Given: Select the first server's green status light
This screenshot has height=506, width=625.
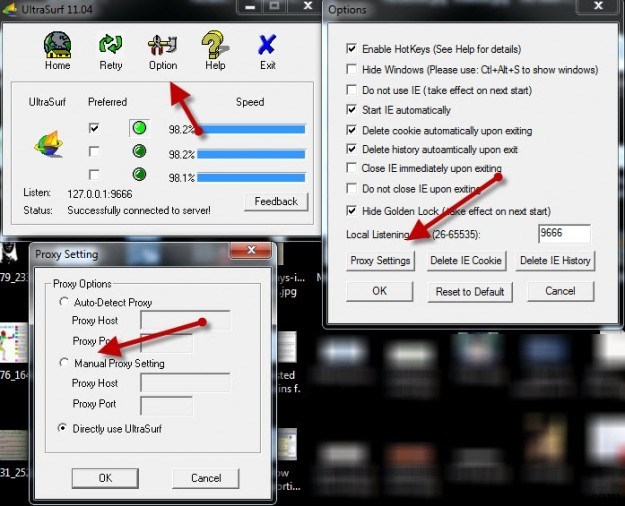Looking at the screenshot, I should point(139,128).
